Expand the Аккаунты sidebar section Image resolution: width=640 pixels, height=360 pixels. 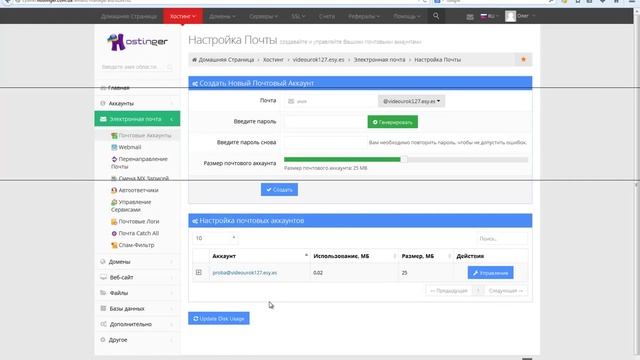[137, 104]
